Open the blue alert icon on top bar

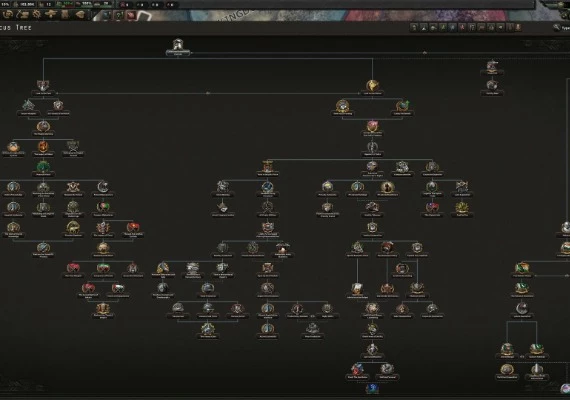pyautogui.click(x=106, y=15)
